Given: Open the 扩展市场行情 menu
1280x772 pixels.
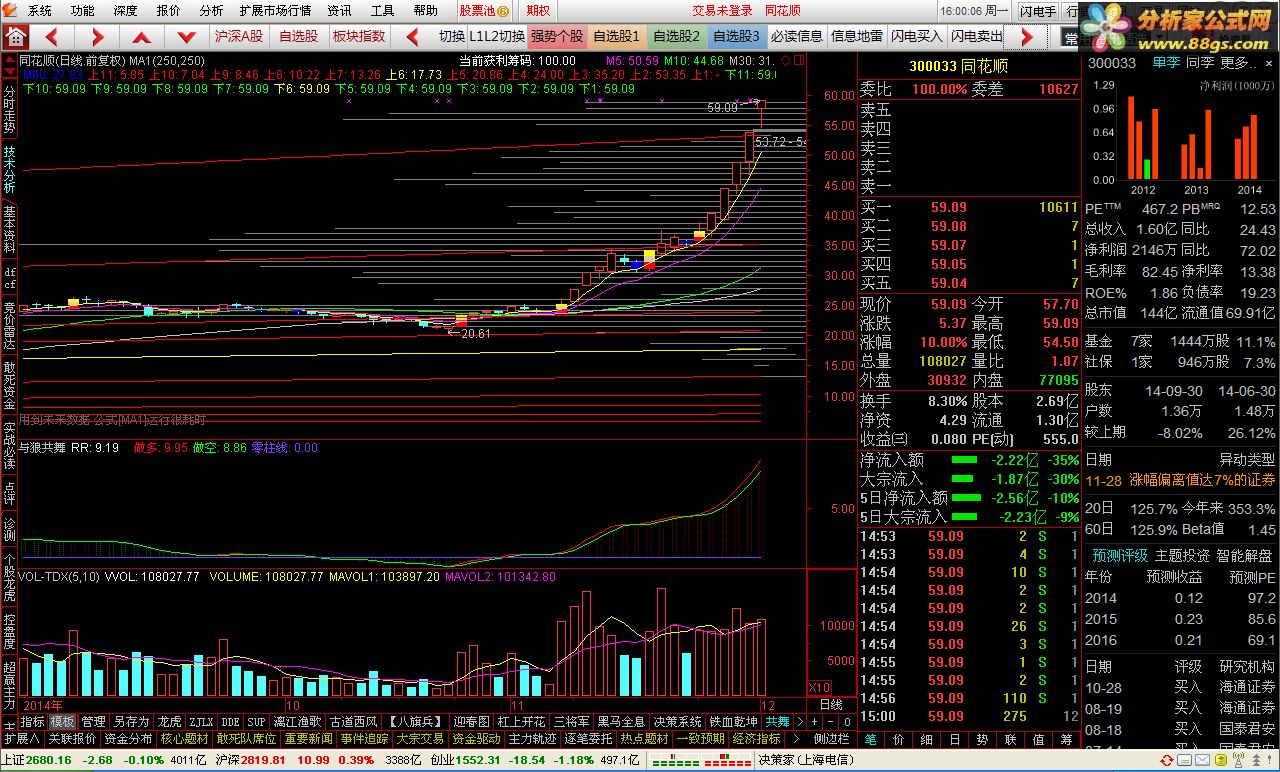Looking at the screenshot, I should point(275,11).
